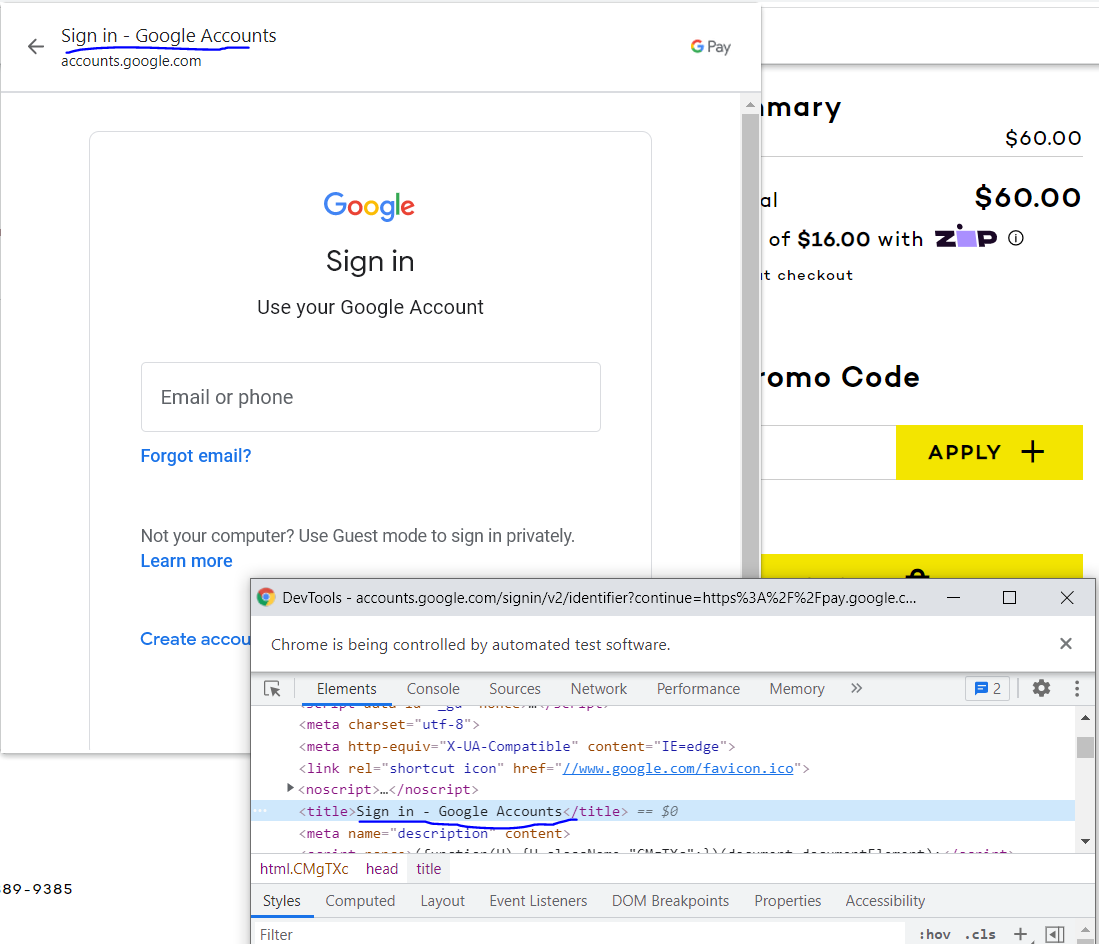Toggle .cls element classes panel
This screenshot has width=1099, height=944.
[x=980, y=934]
